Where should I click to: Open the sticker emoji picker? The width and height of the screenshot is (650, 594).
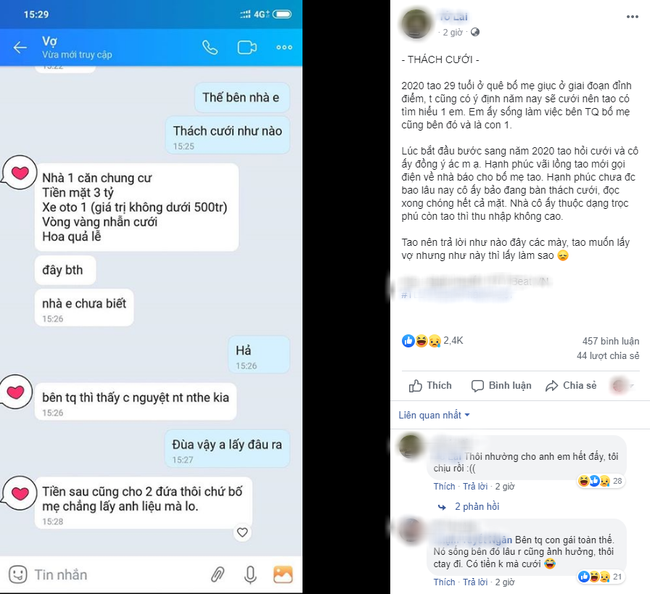tap(18, 575)
